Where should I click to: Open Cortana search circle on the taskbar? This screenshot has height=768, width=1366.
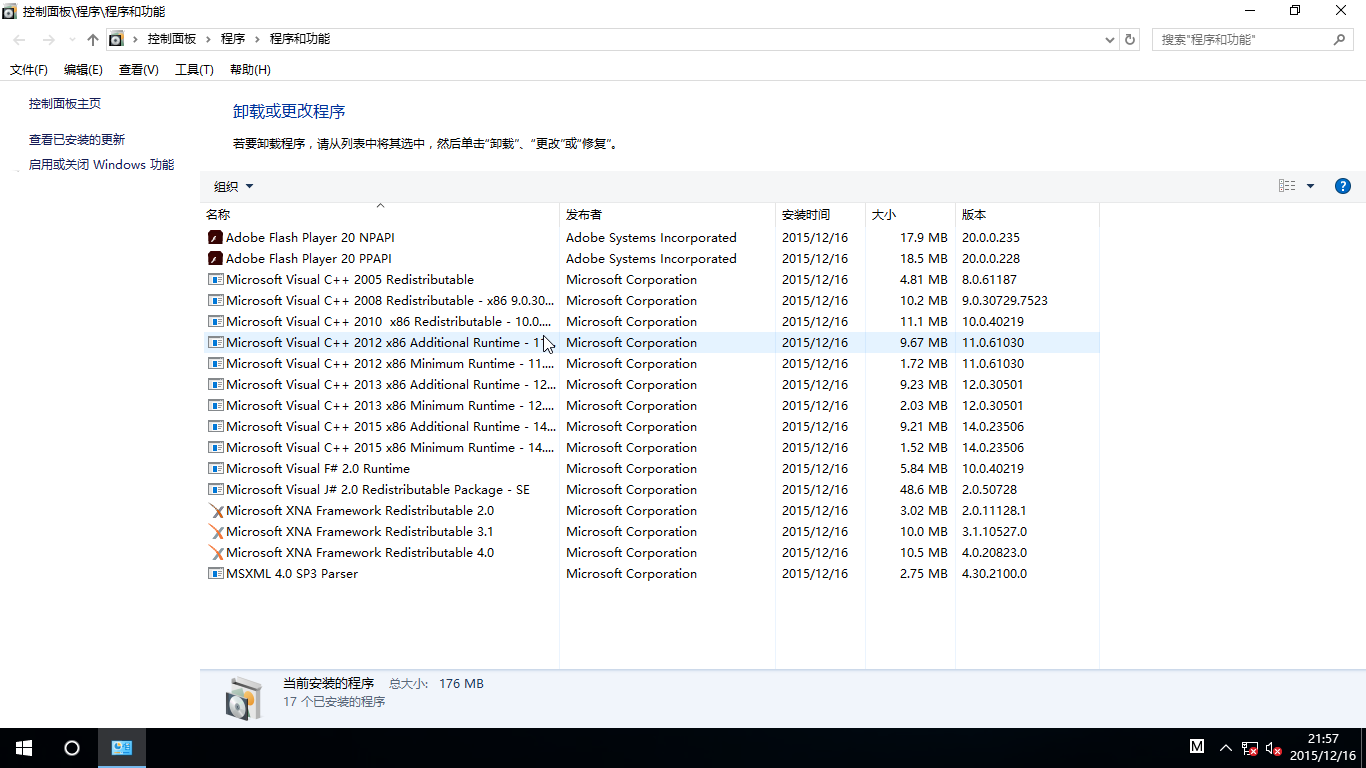coord(69,748)
